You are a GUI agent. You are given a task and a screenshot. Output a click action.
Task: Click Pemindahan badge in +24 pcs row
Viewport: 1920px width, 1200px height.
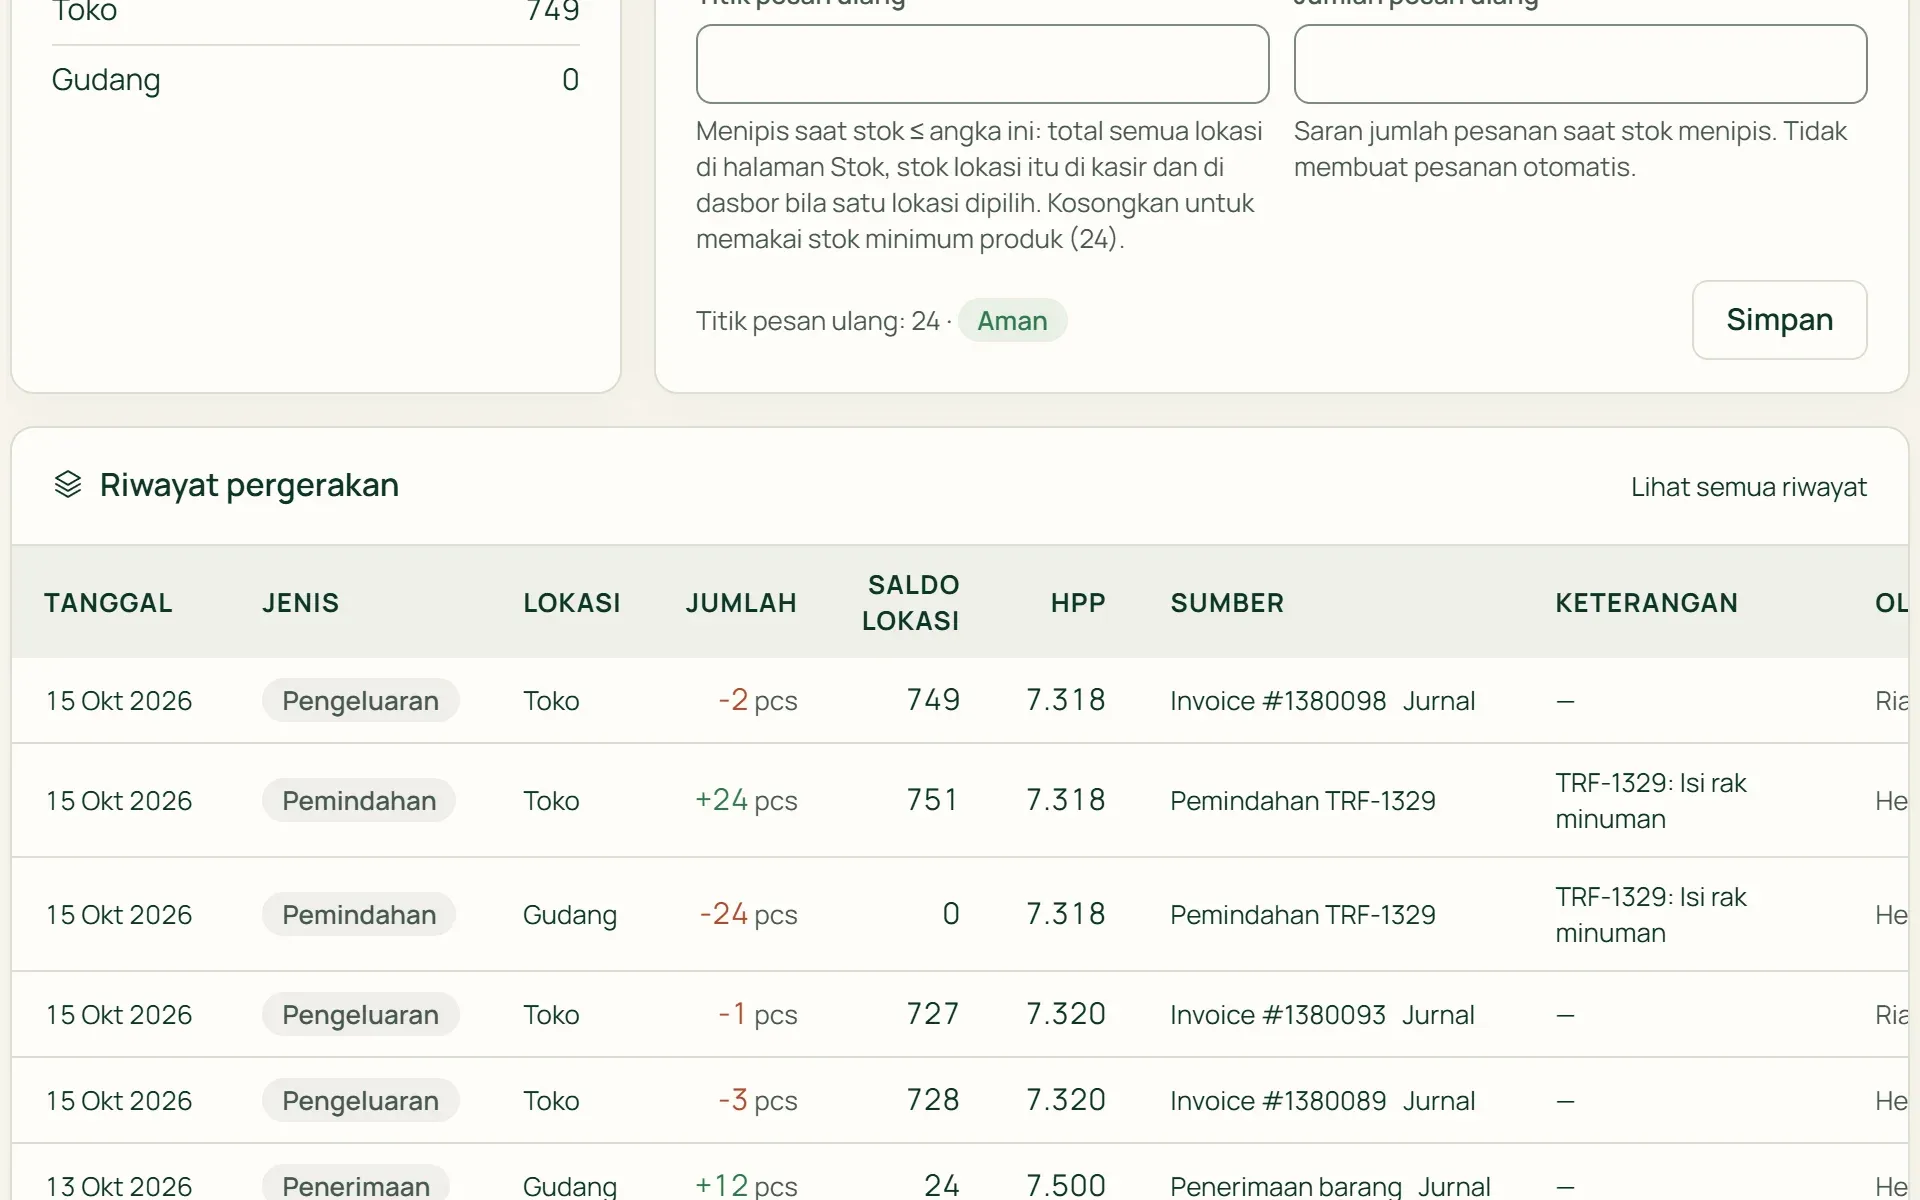tap(359, 801)
